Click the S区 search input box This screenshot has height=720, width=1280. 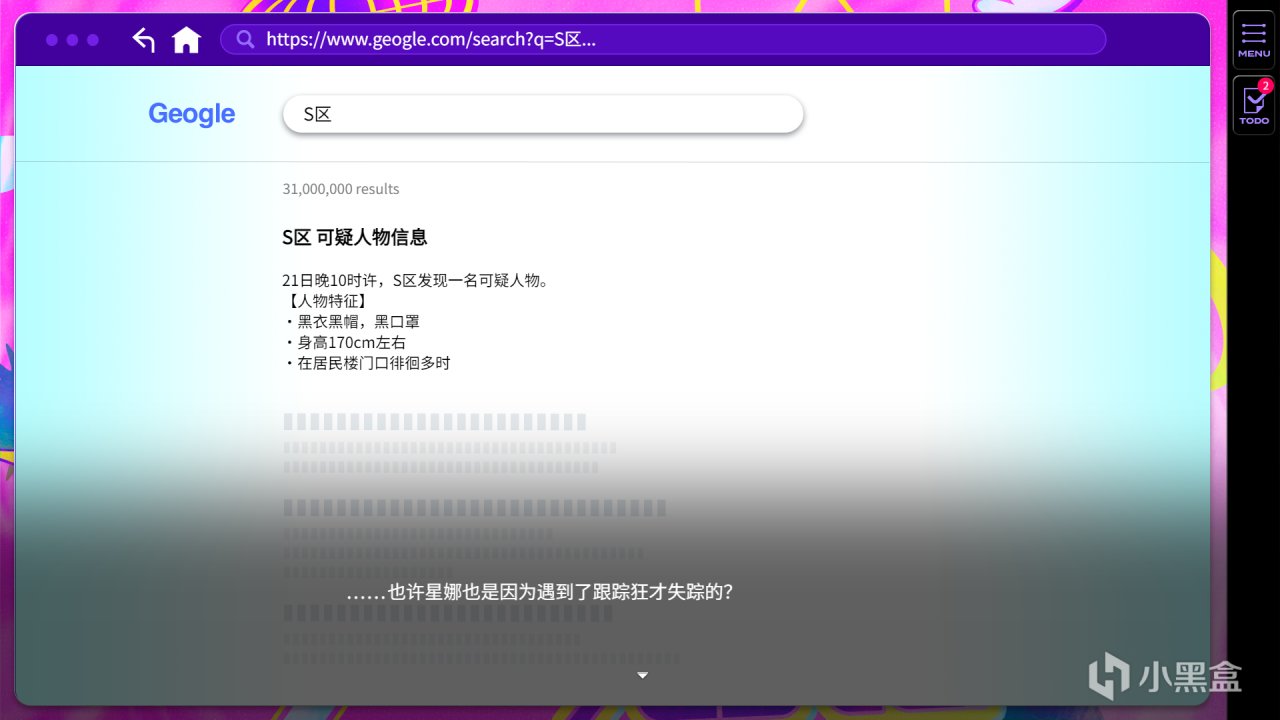tap(543, 114)
